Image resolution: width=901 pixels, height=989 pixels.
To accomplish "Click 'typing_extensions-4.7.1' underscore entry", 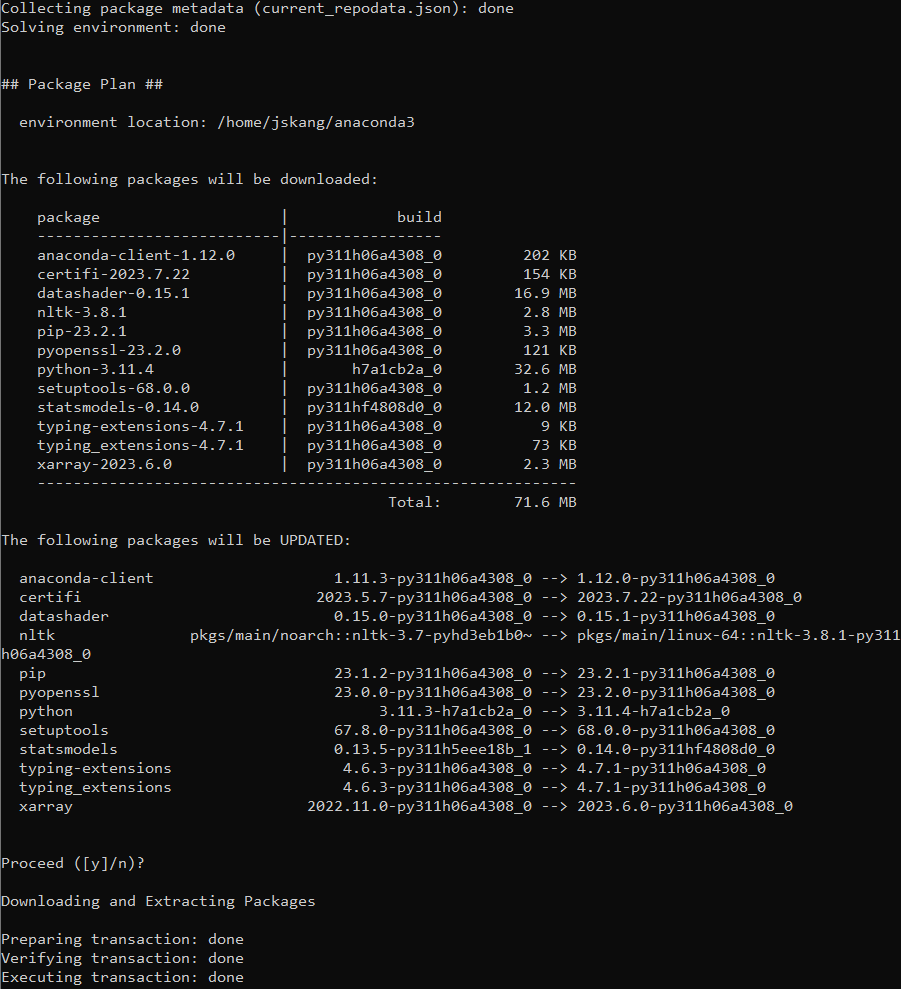I will point(140,445).
